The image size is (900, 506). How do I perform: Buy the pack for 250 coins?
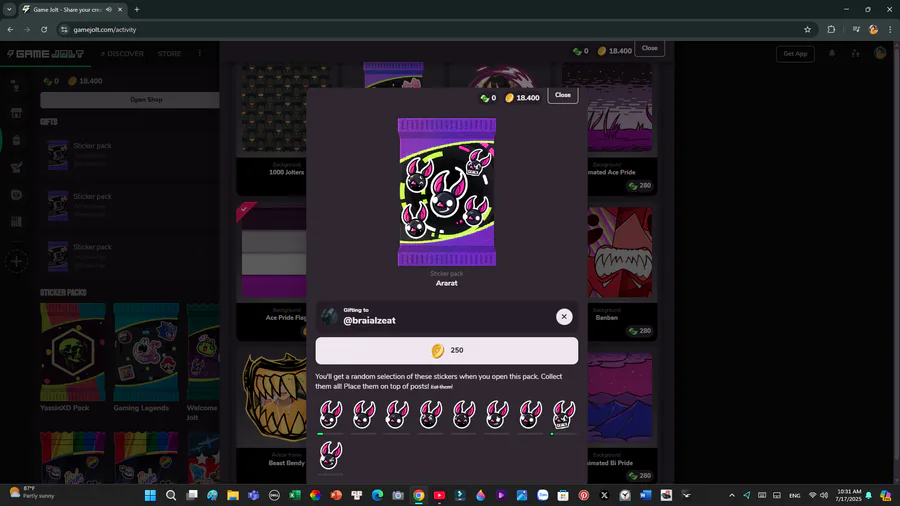click(447, 351)
